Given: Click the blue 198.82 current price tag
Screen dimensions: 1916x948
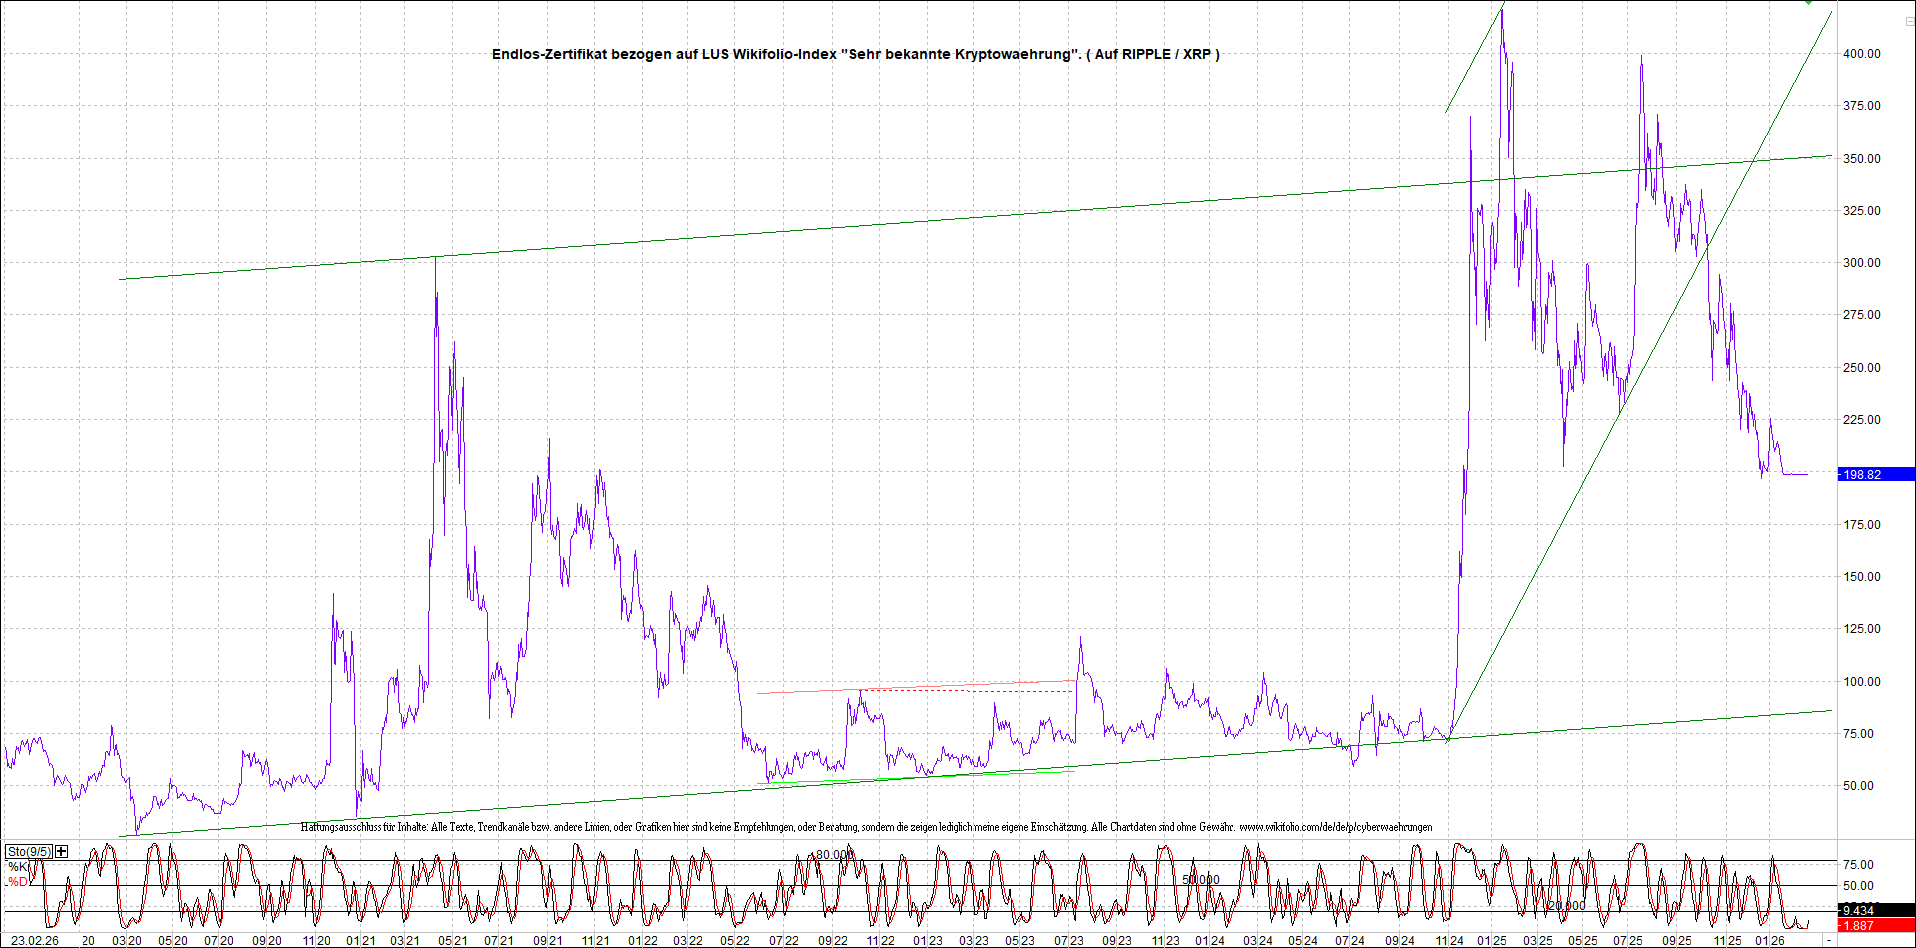Looking at the screenshot, I should pyautogui.click(x=1875, y=474).
